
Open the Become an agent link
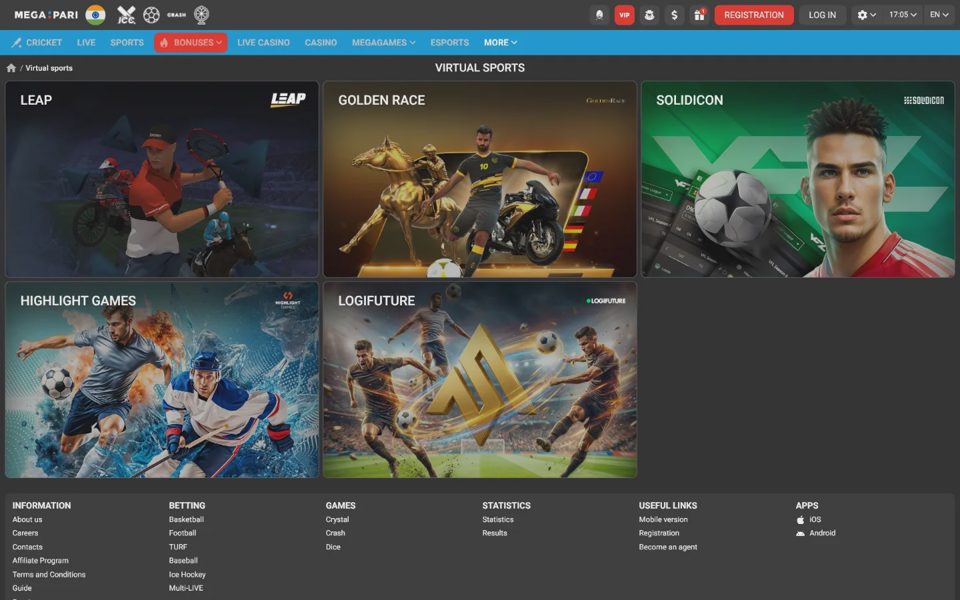pyautogui.click(x=668, y=547)
